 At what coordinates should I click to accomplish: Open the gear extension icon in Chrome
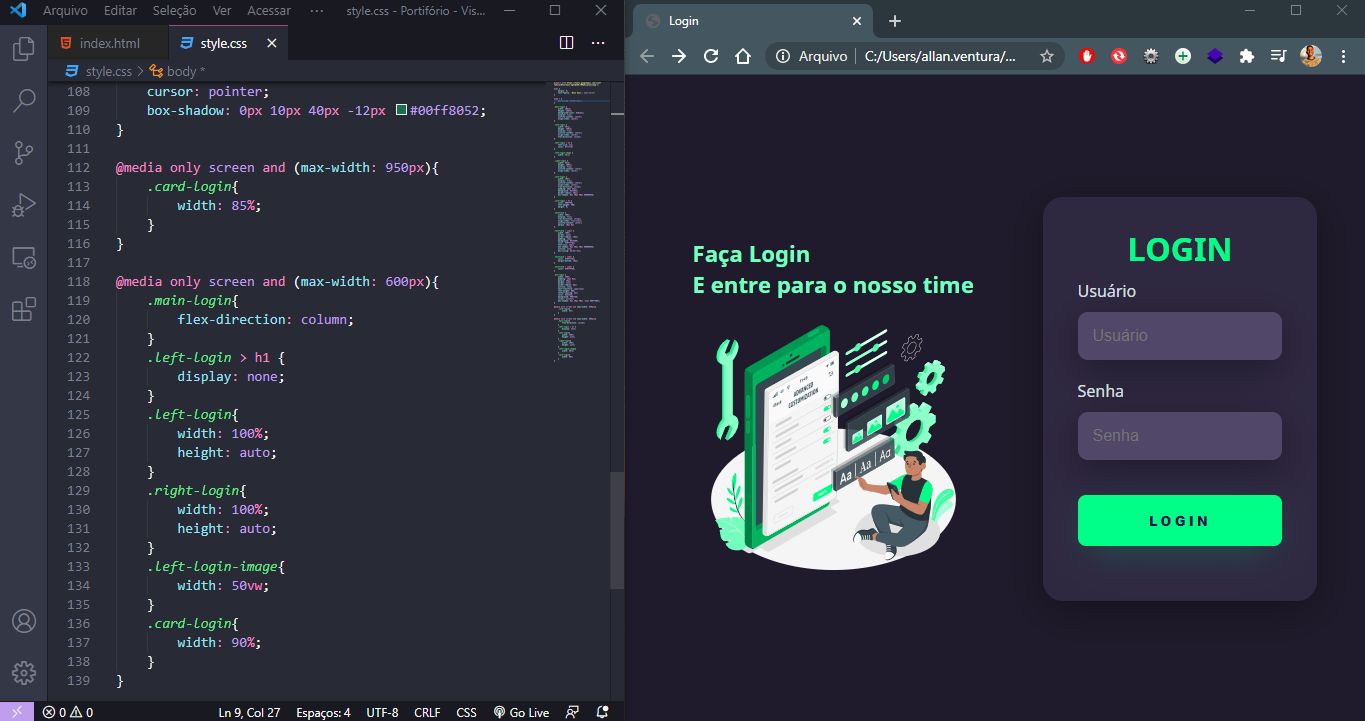tap(1151, 56)
